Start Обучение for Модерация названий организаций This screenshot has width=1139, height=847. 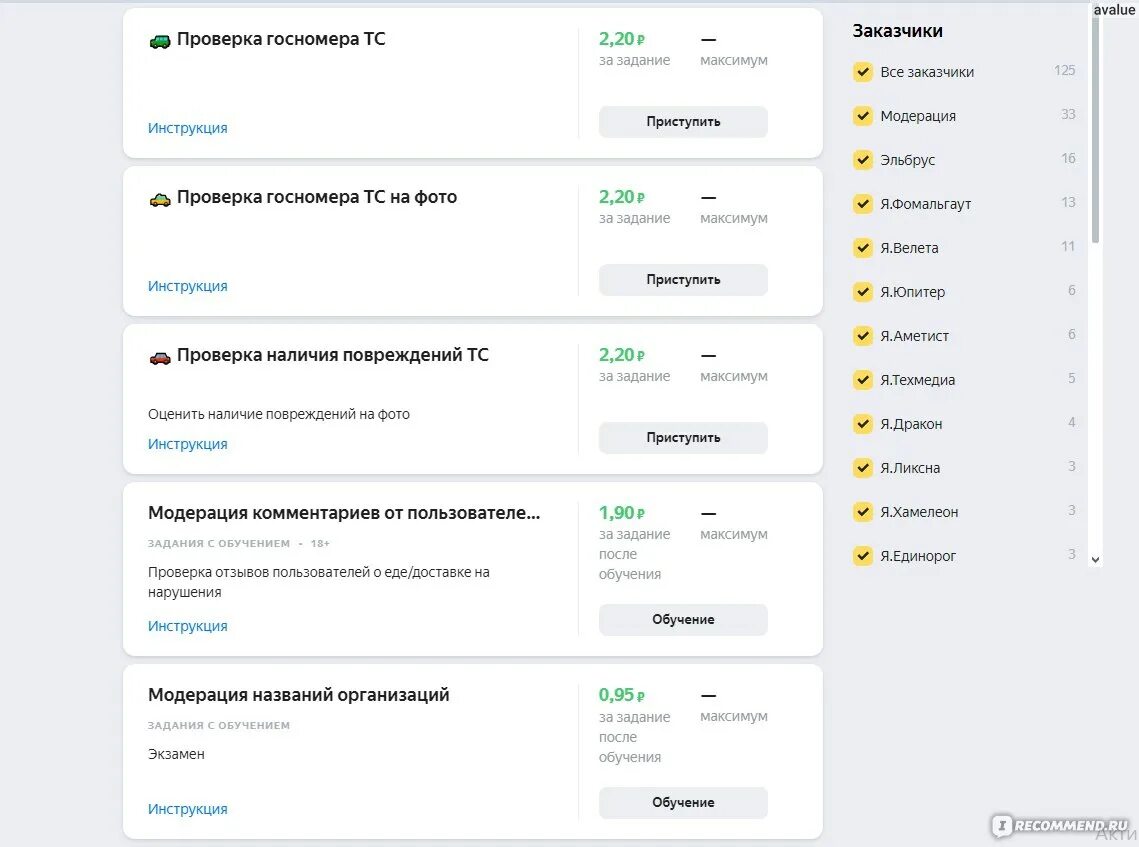point(683,803)
